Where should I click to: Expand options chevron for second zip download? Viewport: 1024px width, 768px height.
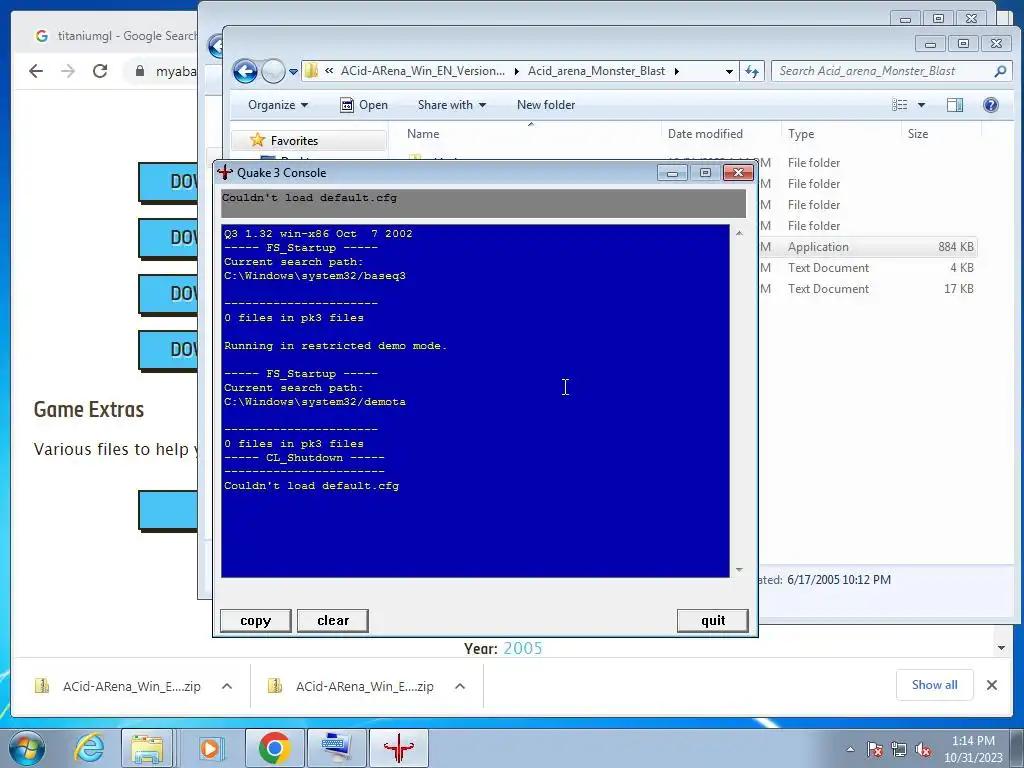(460, 686)
